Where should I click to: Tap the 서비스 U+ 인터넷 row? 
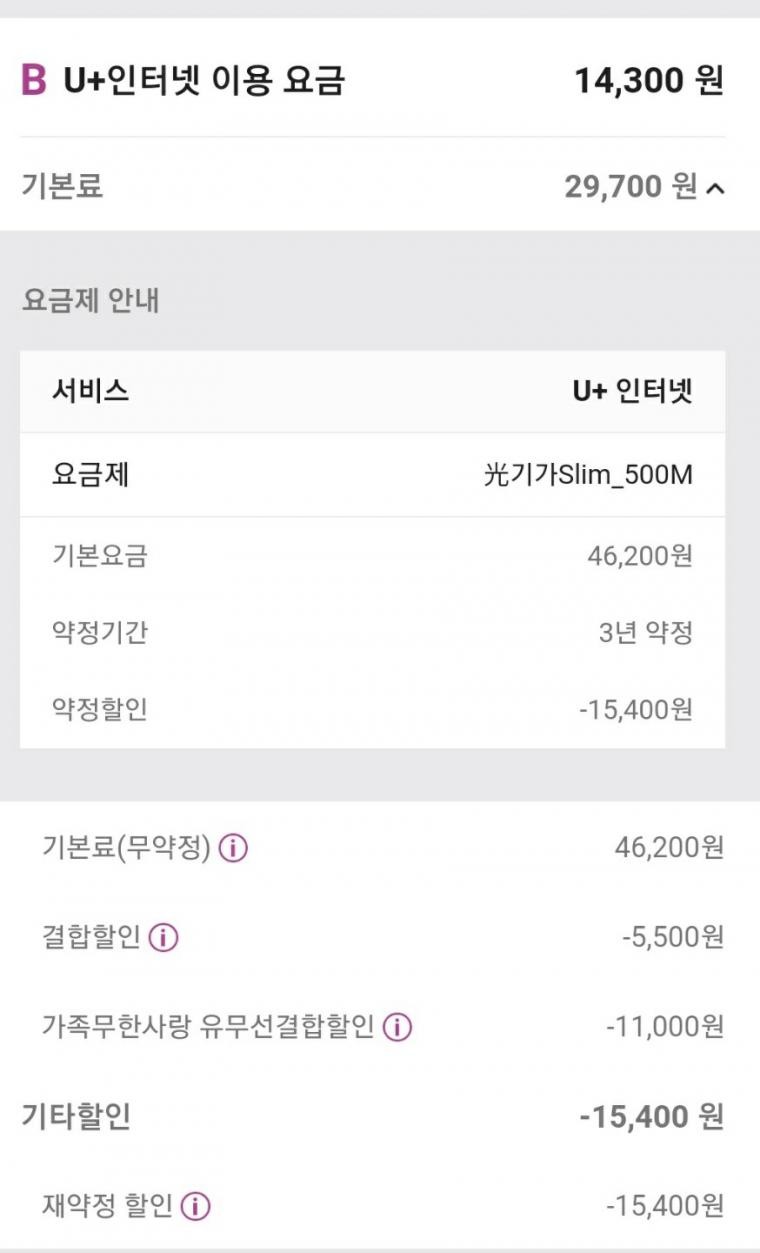click(x=372, y=391)
